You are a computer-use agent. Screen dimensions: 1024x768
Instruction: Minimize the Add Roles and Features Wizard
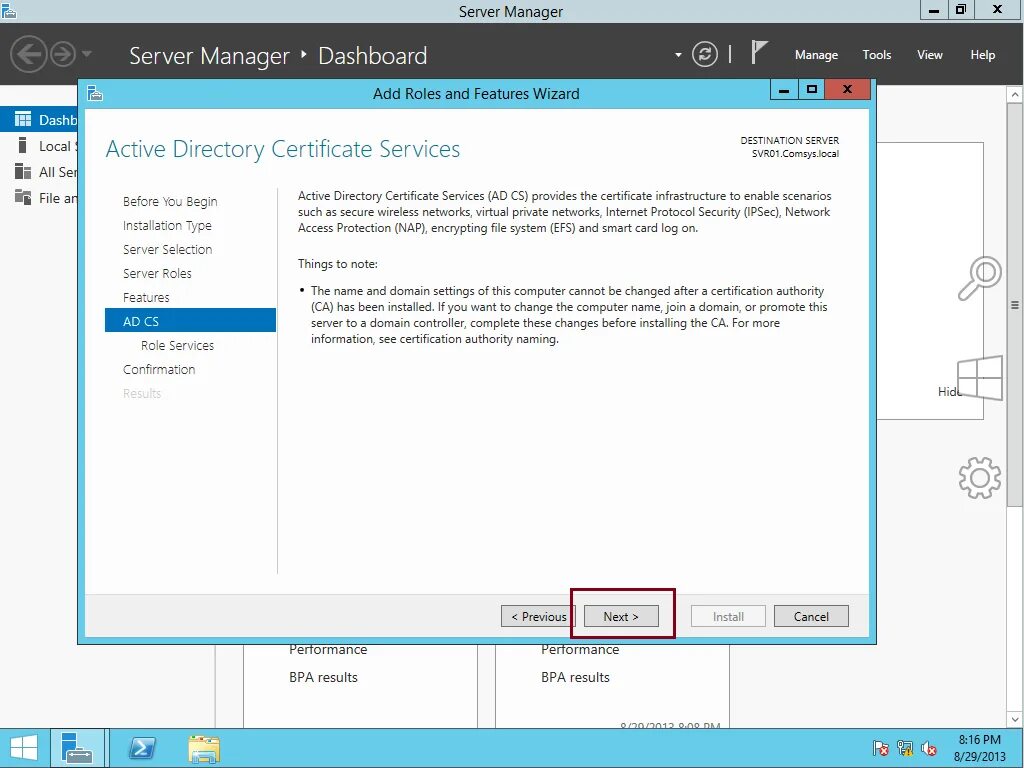(x=784, y=90)
